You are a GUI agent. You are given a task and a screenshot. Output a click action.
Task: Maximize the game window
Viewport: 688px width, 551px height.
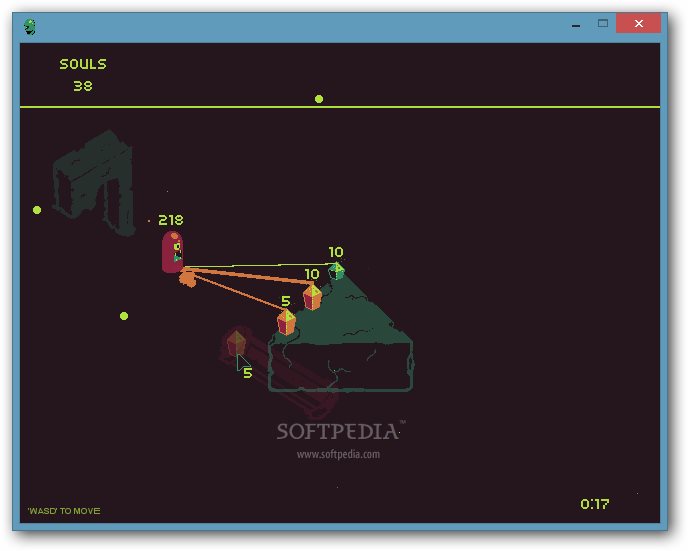(x=603, y=23)
